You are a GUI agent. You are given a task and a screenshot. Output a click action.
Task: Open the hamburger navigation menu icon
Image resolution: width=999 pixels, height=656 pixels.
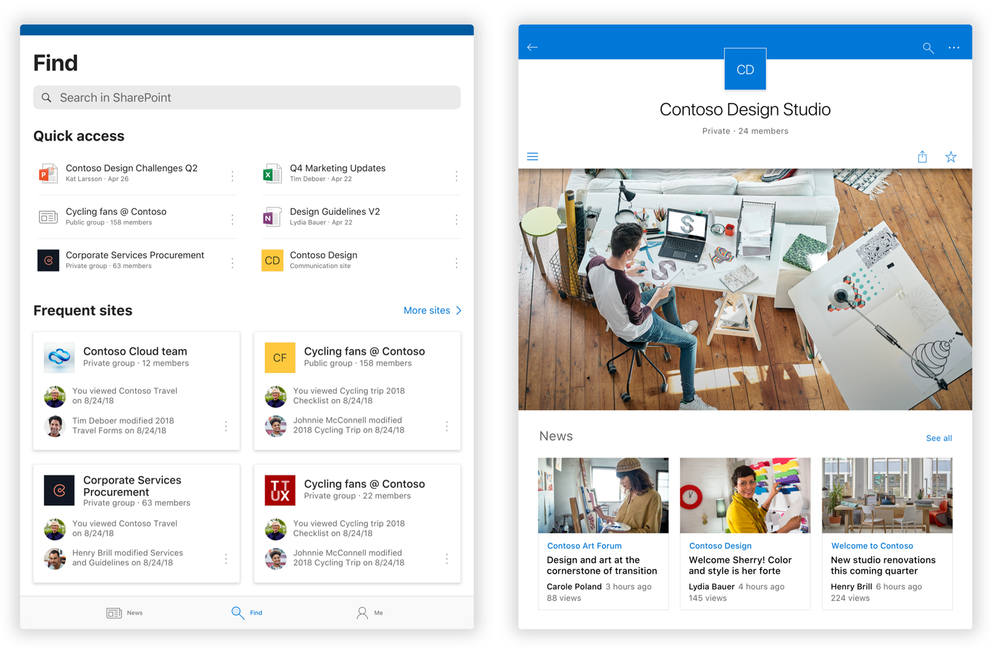click(x=533, y=157)
